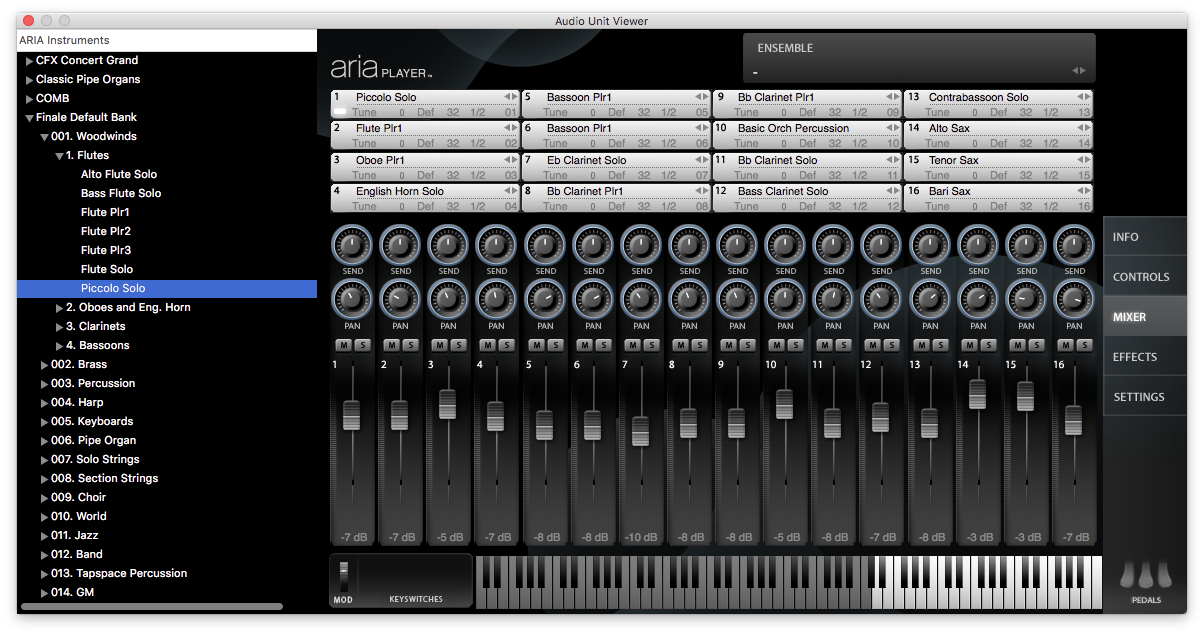Click the previous-instrument arrow in slot 1 Piccolo Solo
Image resolution: width=1204 pixels, height=635 pixels.
point(506,97)
